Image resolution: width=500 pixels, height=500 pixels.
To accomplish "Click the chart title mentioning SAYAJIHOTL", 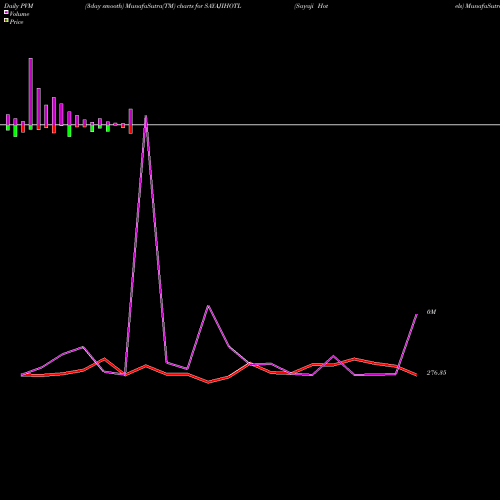I will 163,6.
